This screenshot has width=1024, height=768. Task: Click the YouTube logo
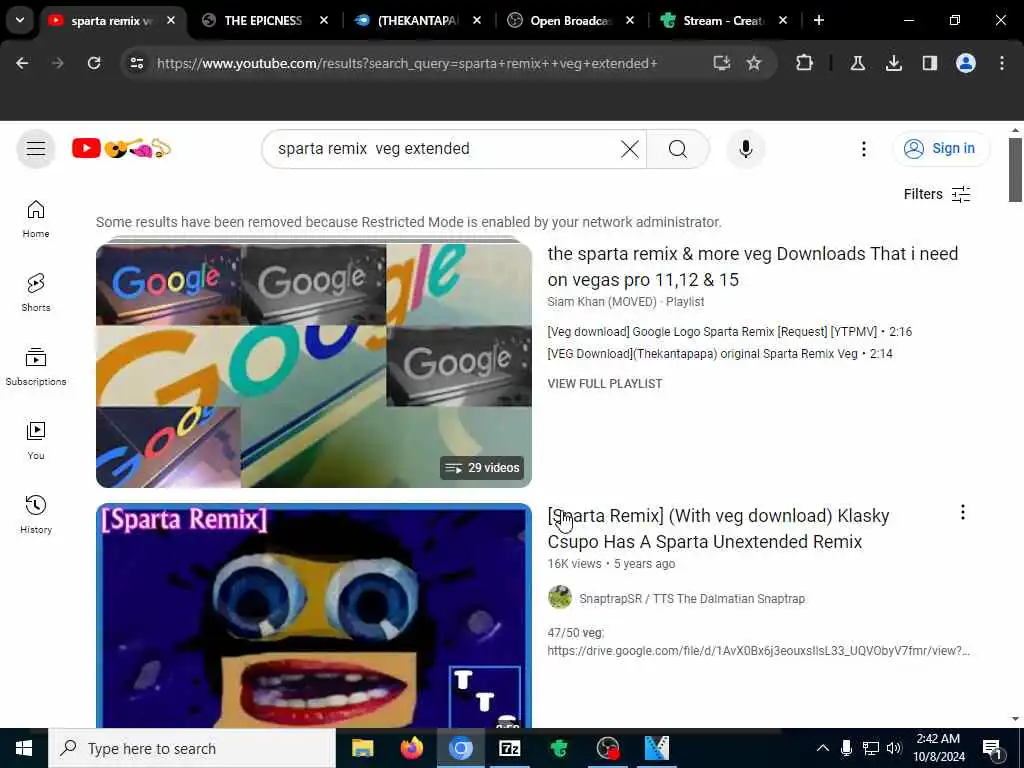121,149
